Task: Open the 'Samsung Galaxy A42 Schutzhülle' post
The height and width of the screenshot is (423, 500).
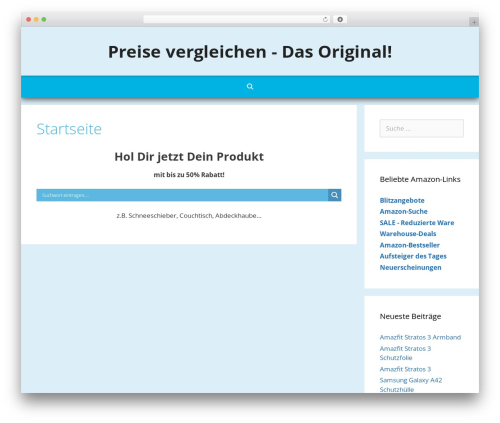Action: tap(411, 385)
